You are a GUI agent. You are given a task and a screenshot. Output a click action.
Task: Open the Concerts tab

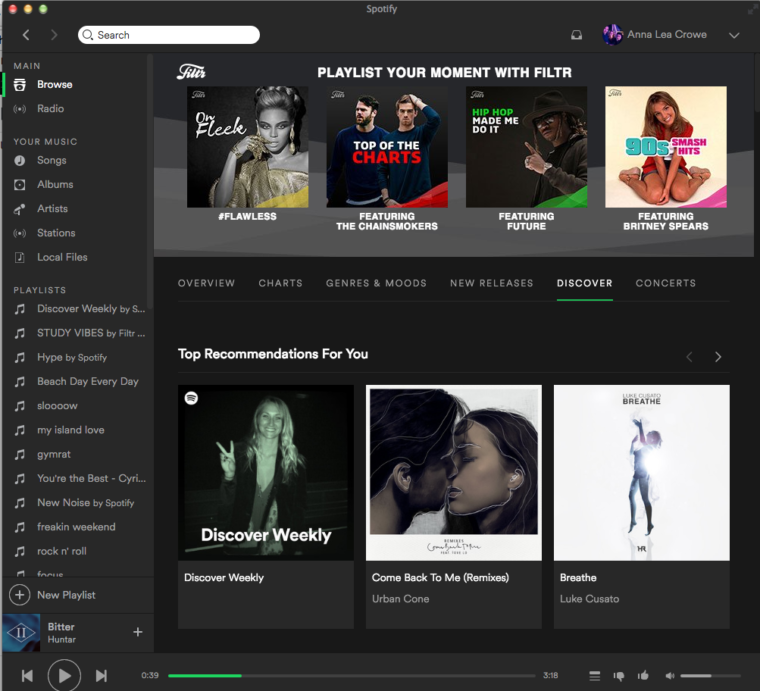665,283
